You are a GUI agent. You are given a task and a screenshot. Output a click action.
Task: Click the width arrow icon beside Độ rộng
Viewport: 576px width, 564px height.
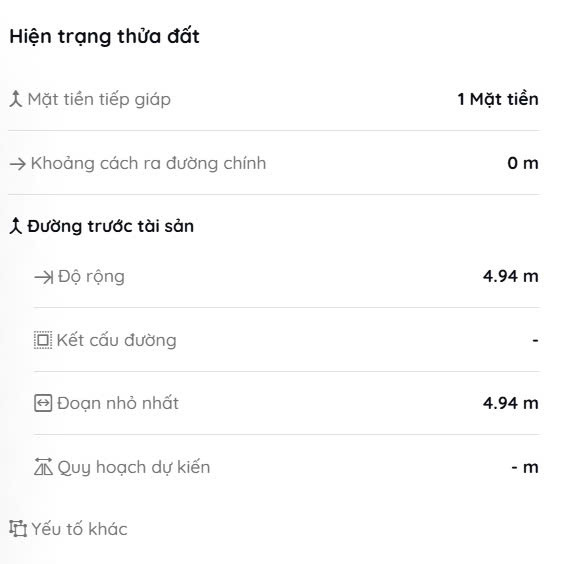pos(44,277)
